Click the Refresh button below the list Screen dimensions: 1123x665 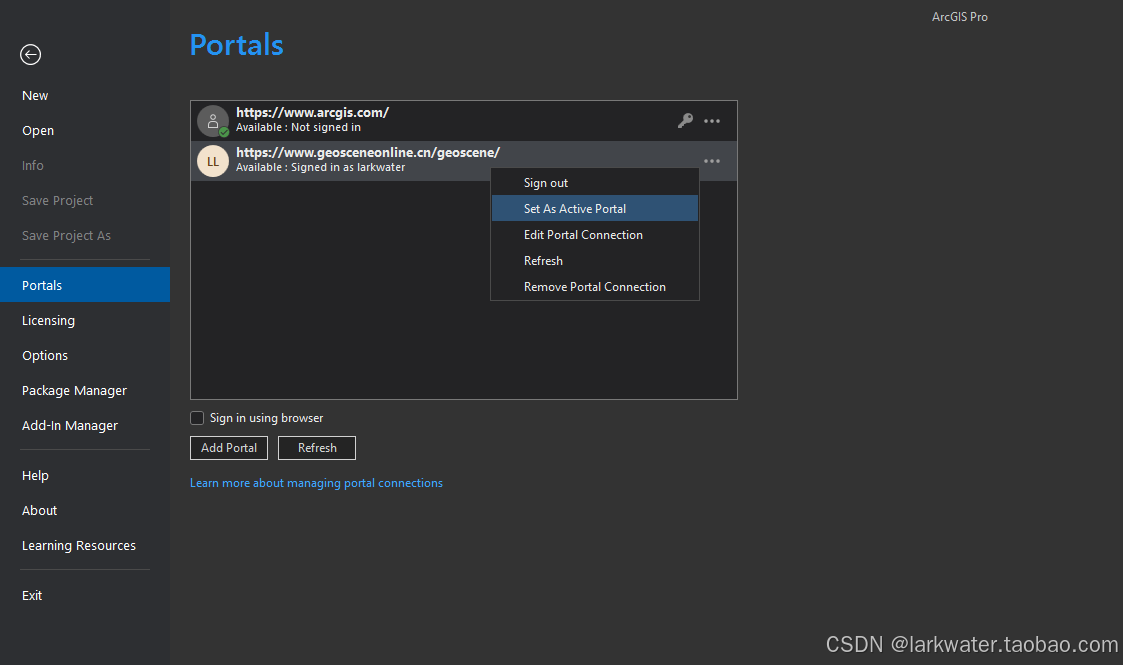[317, 448]
